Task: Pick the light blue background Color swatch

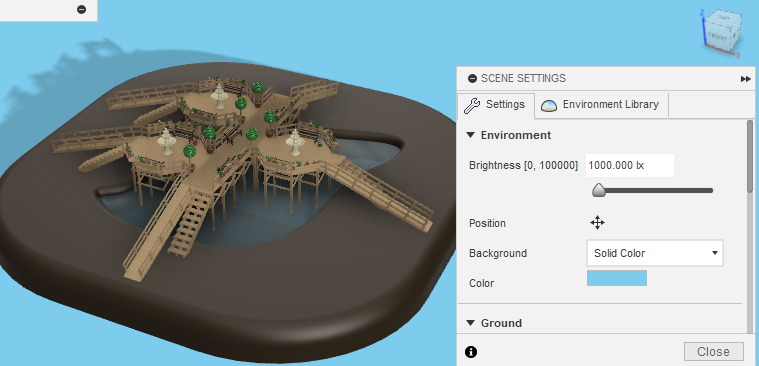Action: [617, 278]
